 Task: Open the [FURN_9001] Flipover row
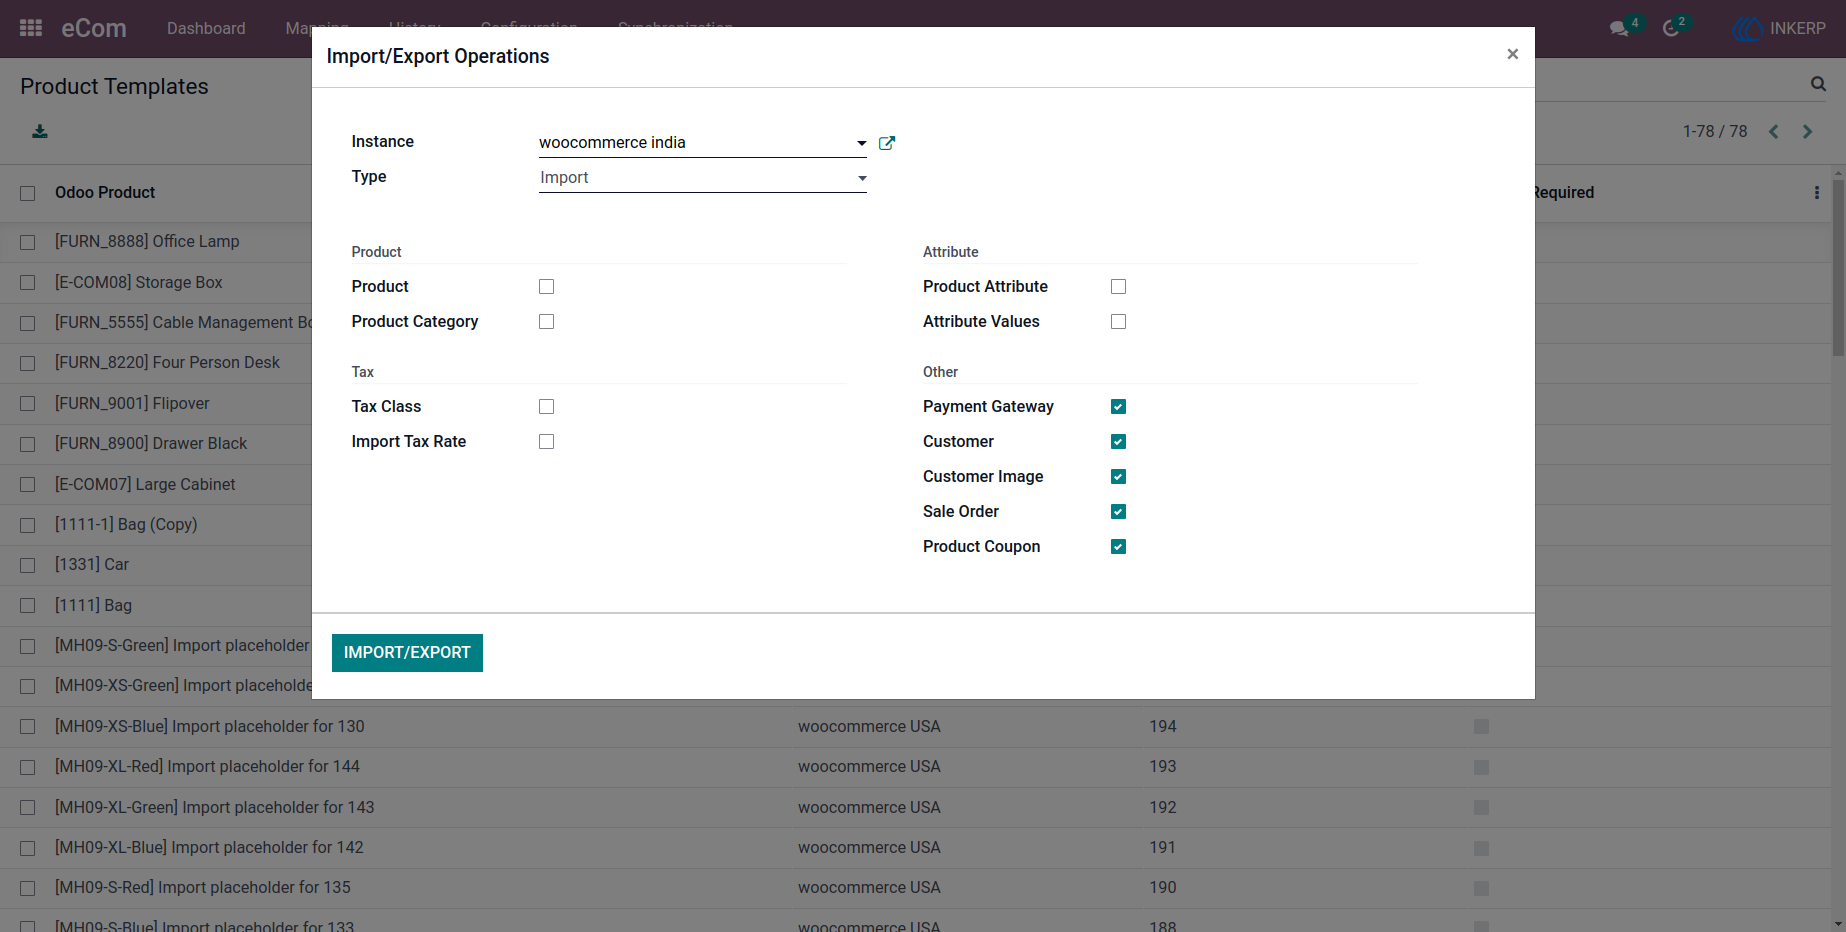coord(132,403)
